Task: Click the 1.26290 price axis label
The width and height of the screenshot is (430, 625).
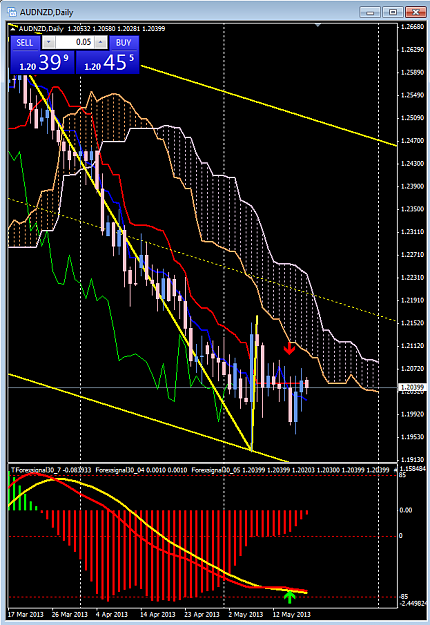Action: [412, 50]
